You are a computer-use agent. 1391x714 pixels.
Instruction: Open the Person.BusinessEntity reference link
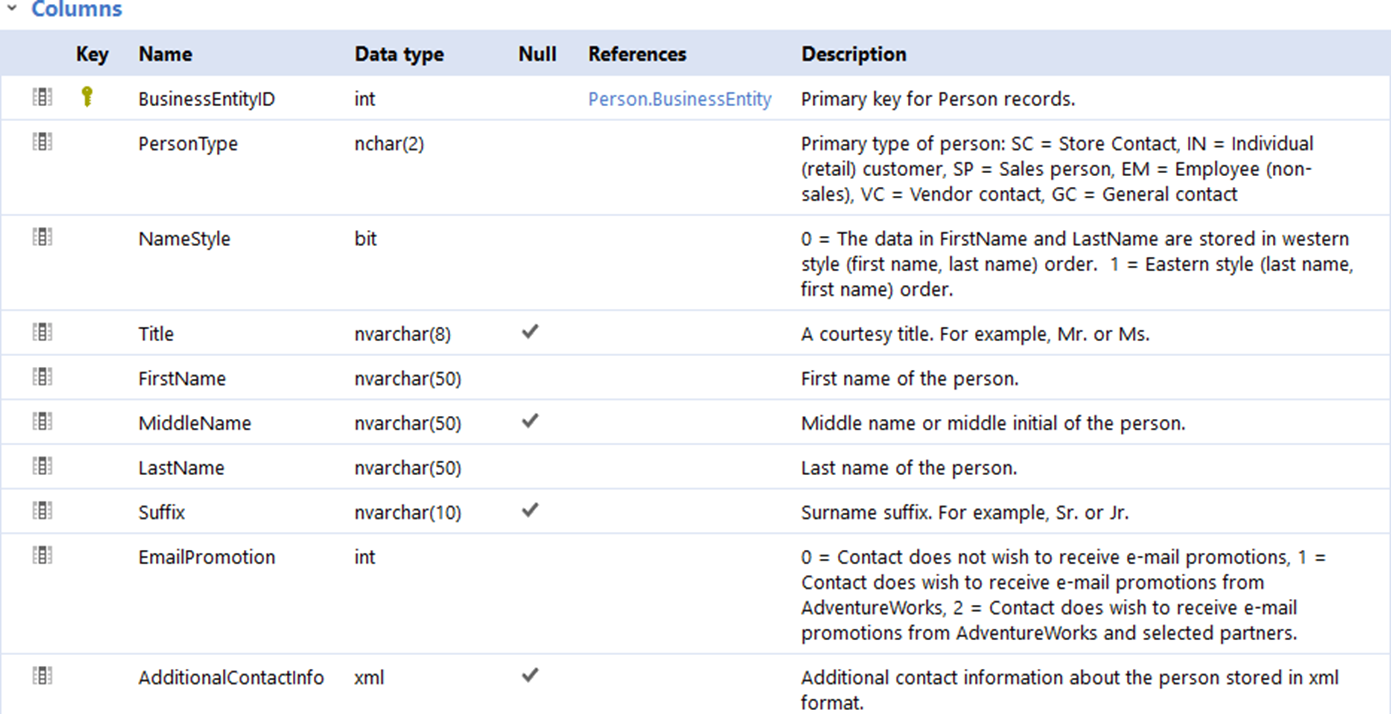pos(679,99)
